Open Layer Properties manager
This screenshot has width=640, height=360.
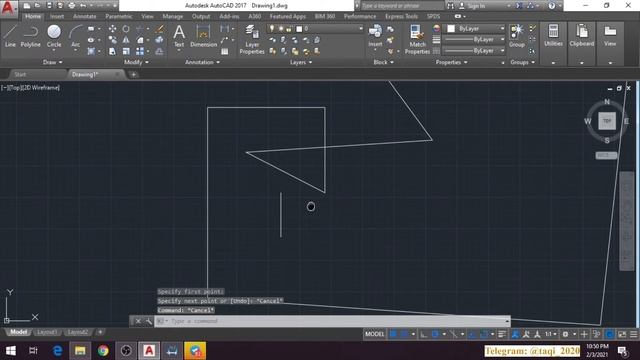252,39
